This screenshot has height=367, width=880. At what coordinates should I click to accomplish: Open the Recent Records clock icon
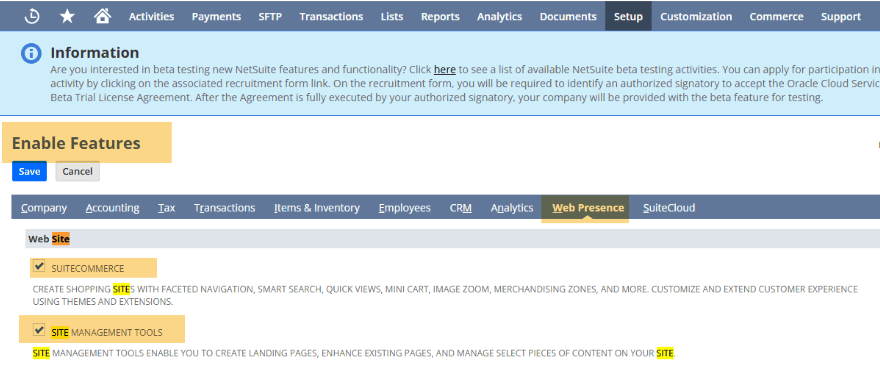pos(32,16)
